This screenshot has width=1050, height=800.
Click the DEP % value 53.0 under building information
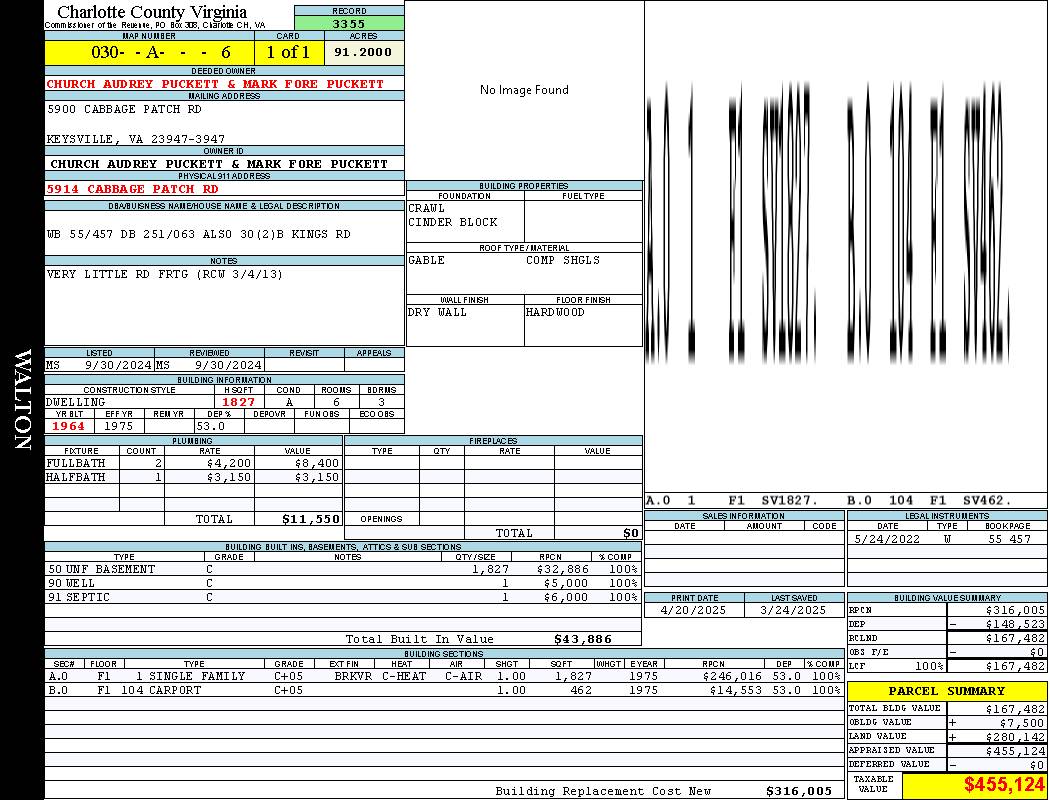point(211,426)
